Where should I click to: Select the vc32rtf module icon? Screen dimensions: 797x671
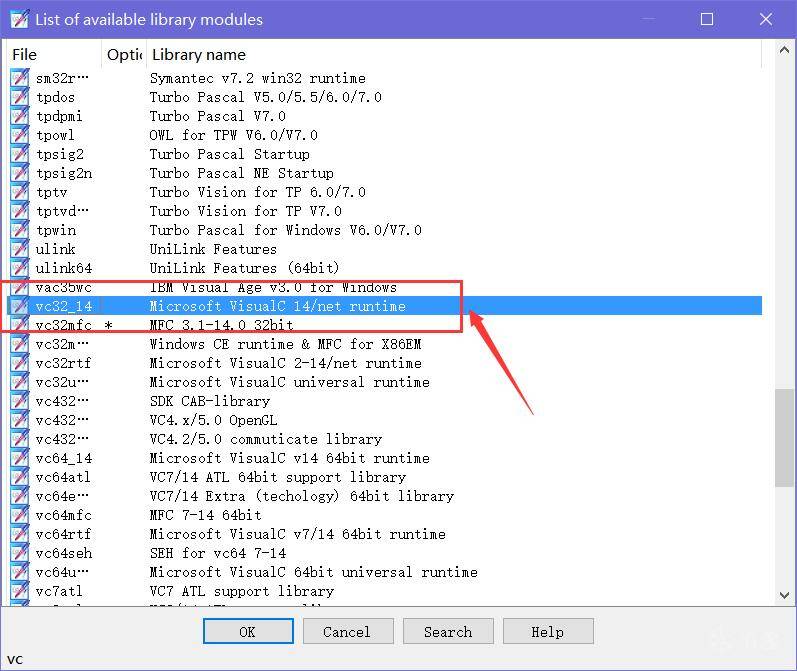[x=19, y=363]
